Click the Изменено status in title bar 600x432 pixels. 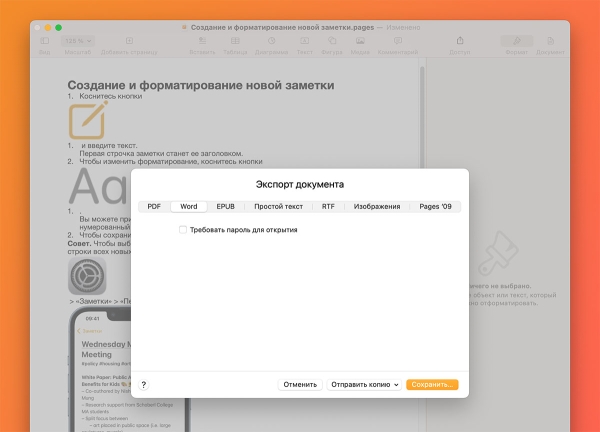pos(403,28)
